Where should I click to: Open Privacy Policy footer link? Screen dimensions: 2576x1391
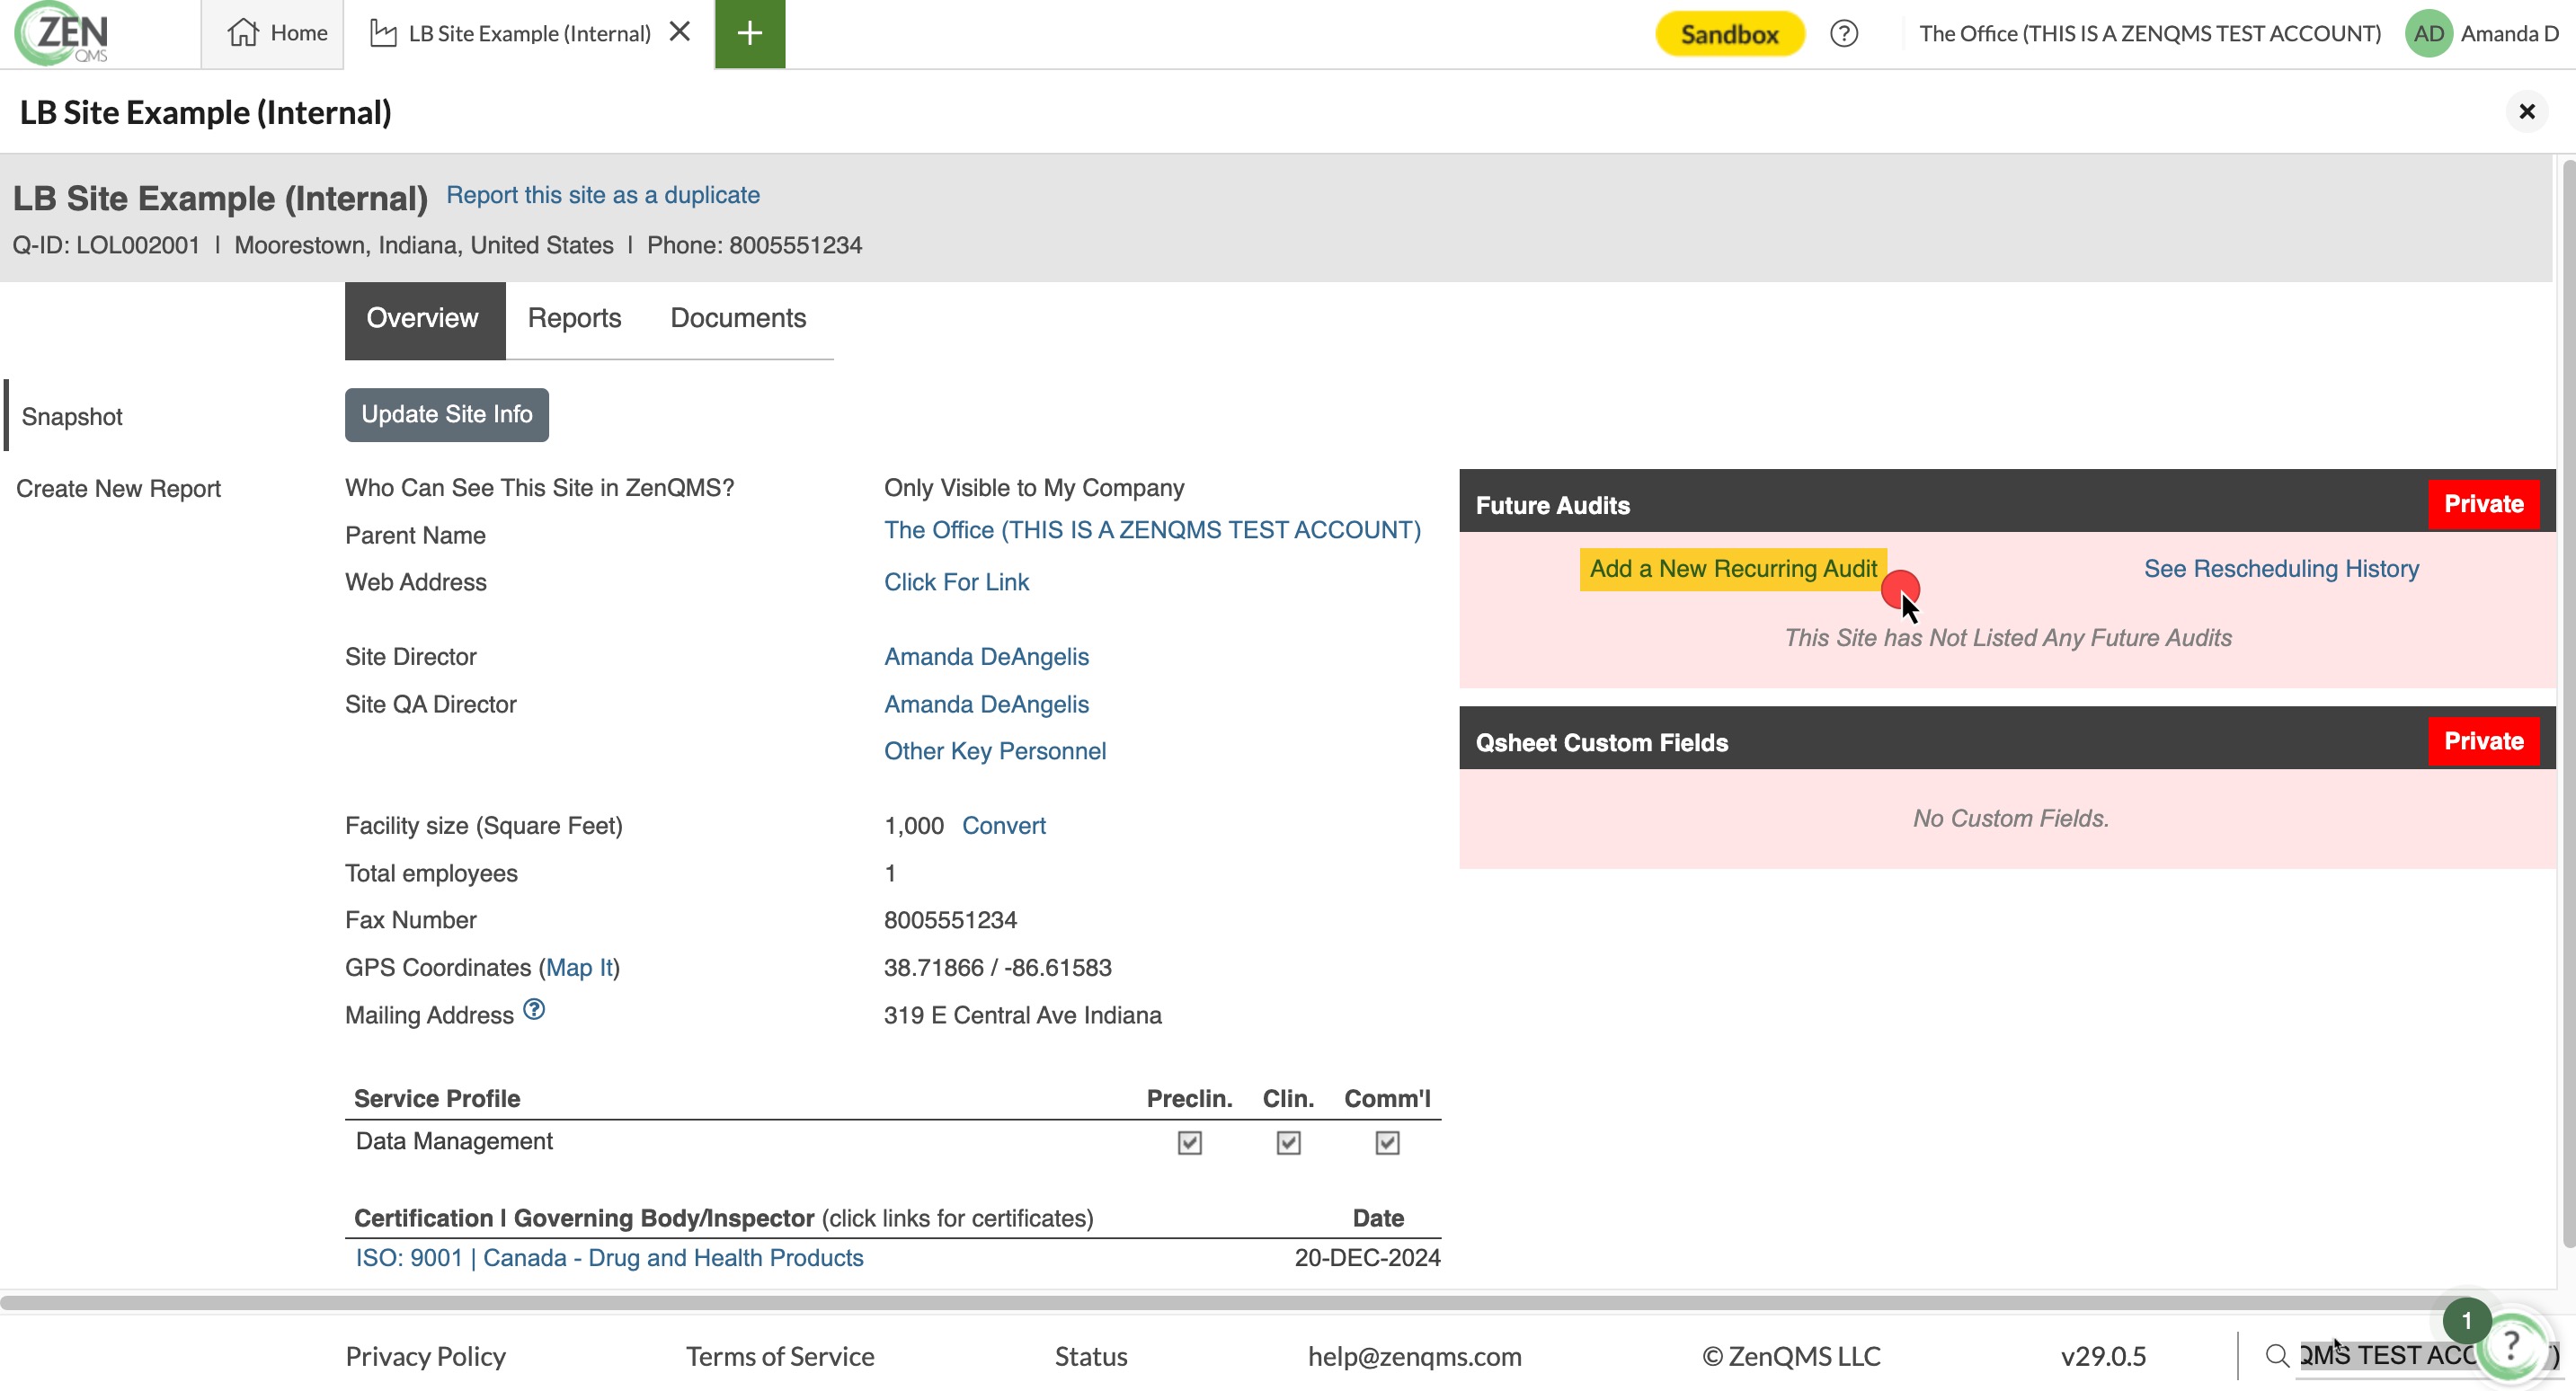click(x=426, y=1356)
